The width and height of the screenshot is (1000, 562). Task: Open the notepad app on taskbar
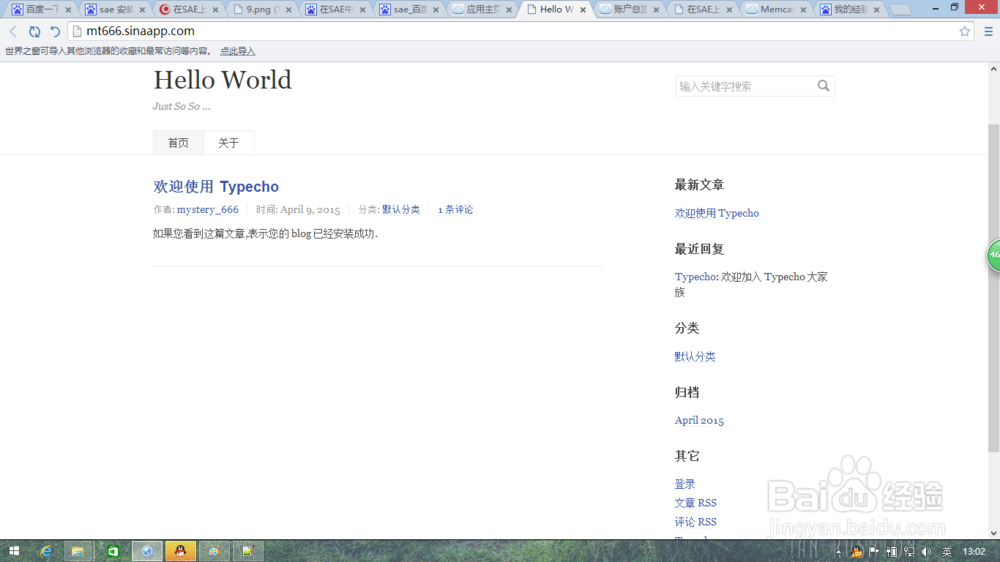pyautogui.click(x=247, y=551)
